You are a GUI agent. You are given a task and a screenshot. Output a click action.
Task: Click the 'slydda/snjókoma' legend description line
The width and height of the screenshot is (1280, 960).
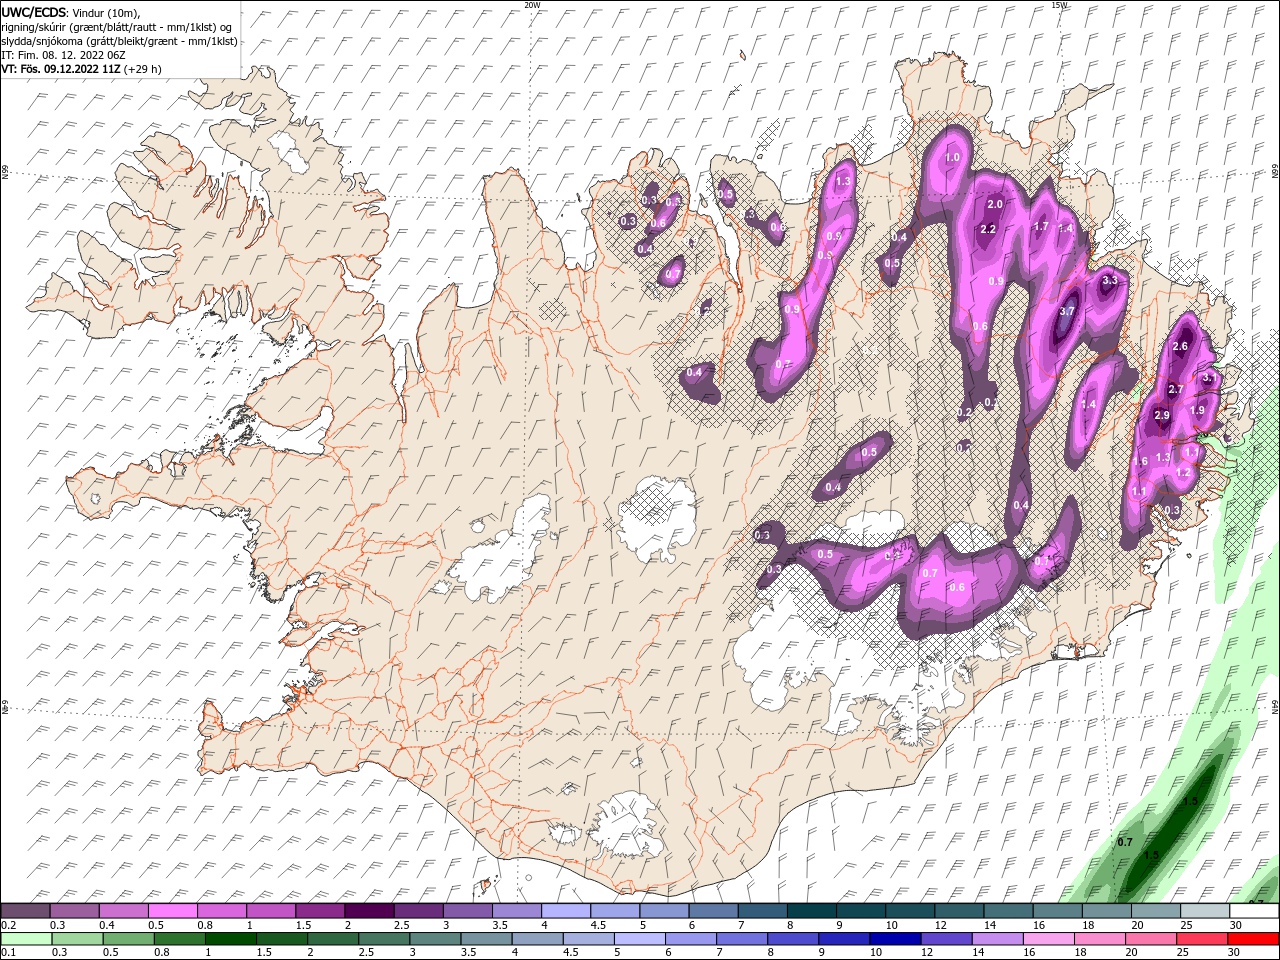pos(120,41)
